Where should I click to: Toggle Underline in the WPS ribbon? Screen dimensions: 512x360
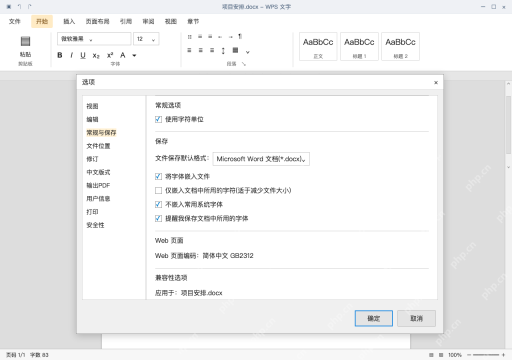point(83,55)
